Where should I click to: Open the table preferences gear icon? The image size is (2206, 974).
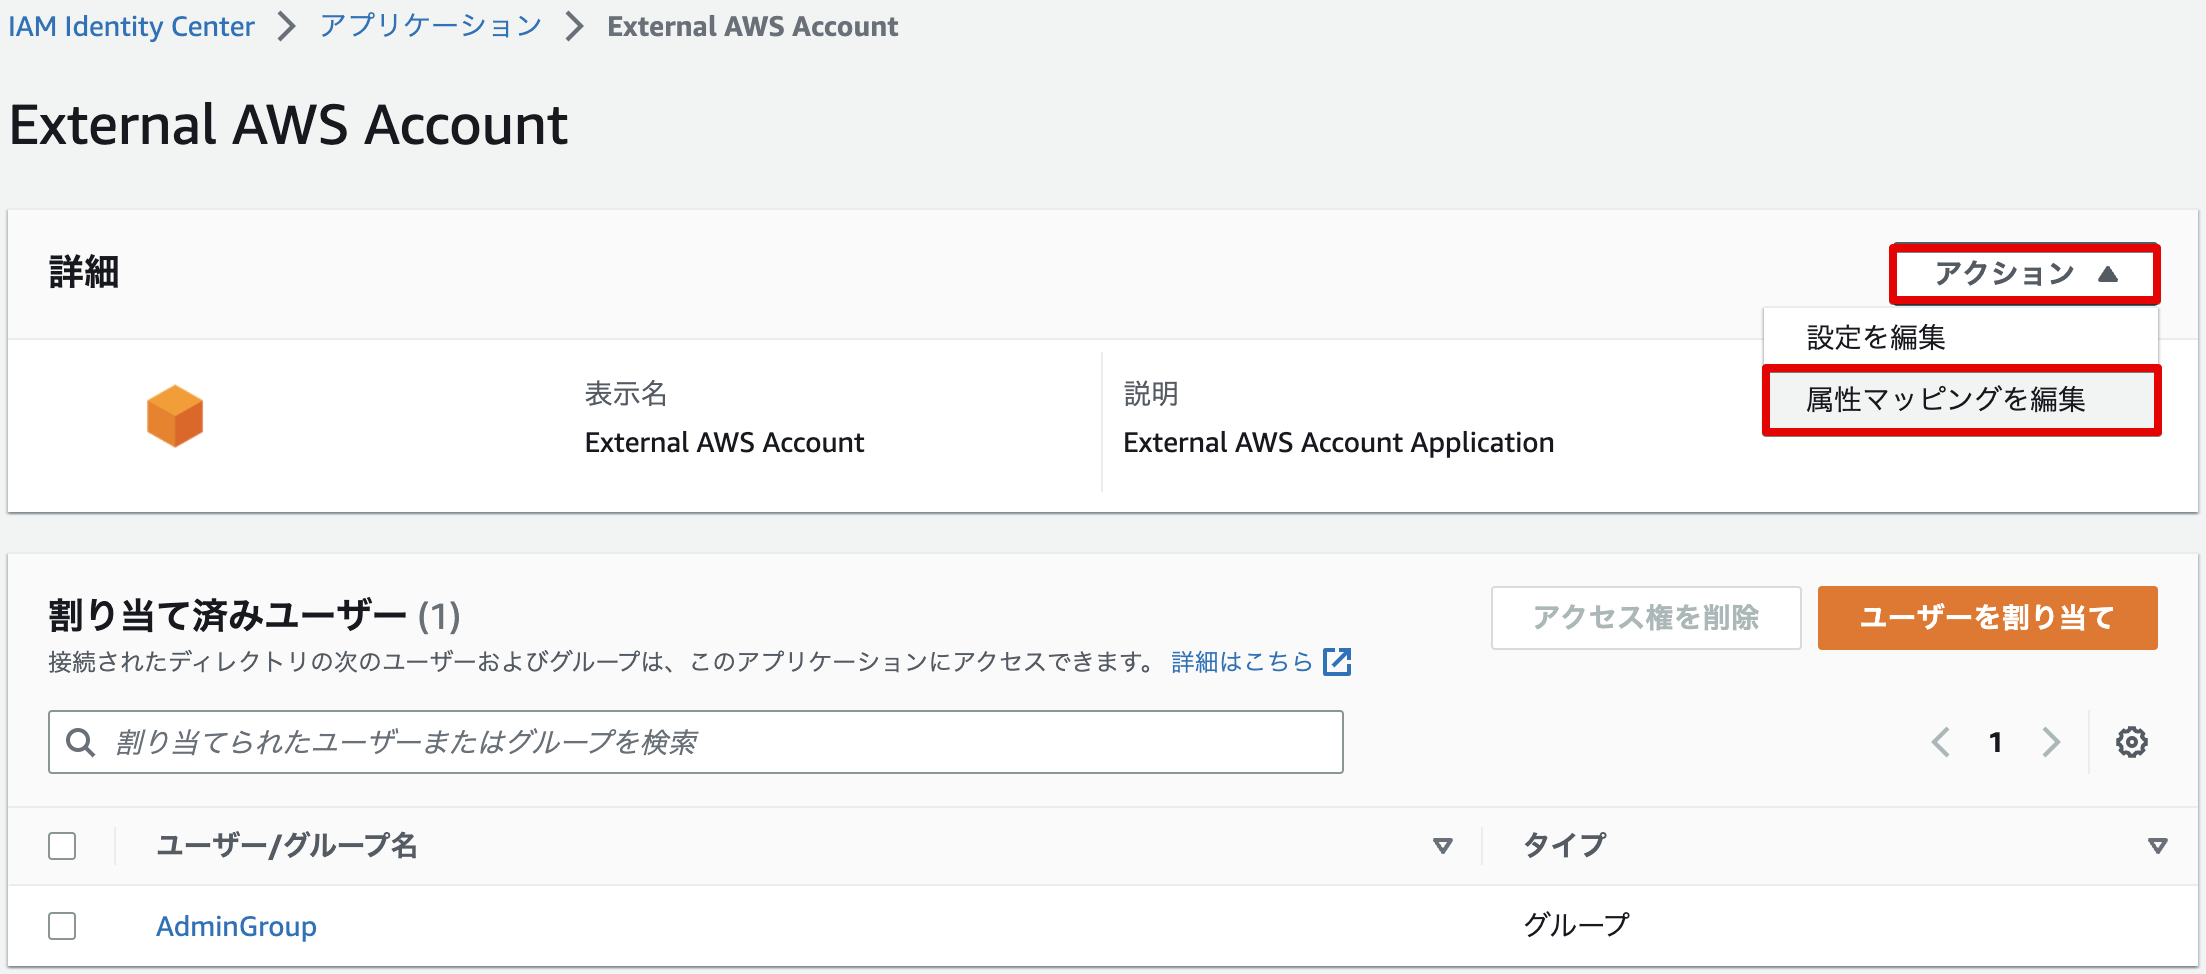point(2132,742)
